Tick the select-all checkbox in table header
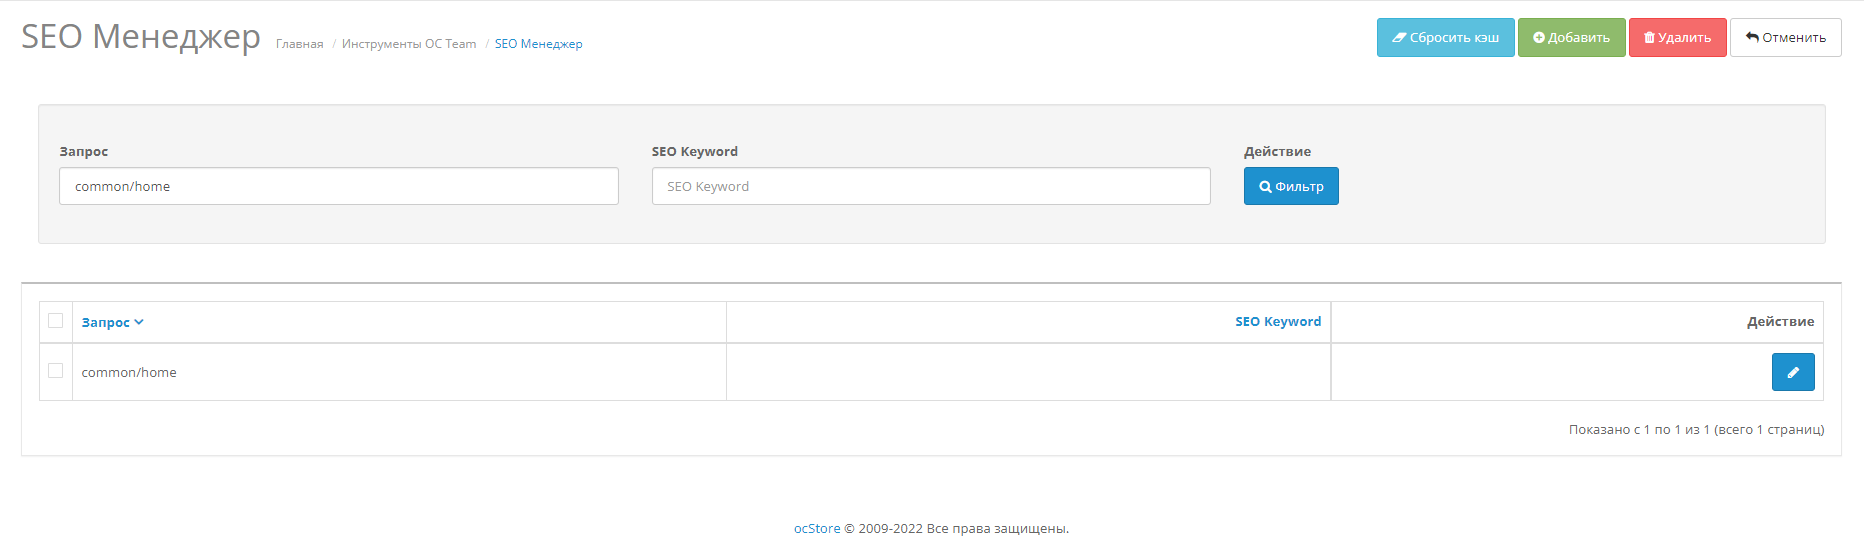Viewport: 1864px width, 539px height. (56, 321)
